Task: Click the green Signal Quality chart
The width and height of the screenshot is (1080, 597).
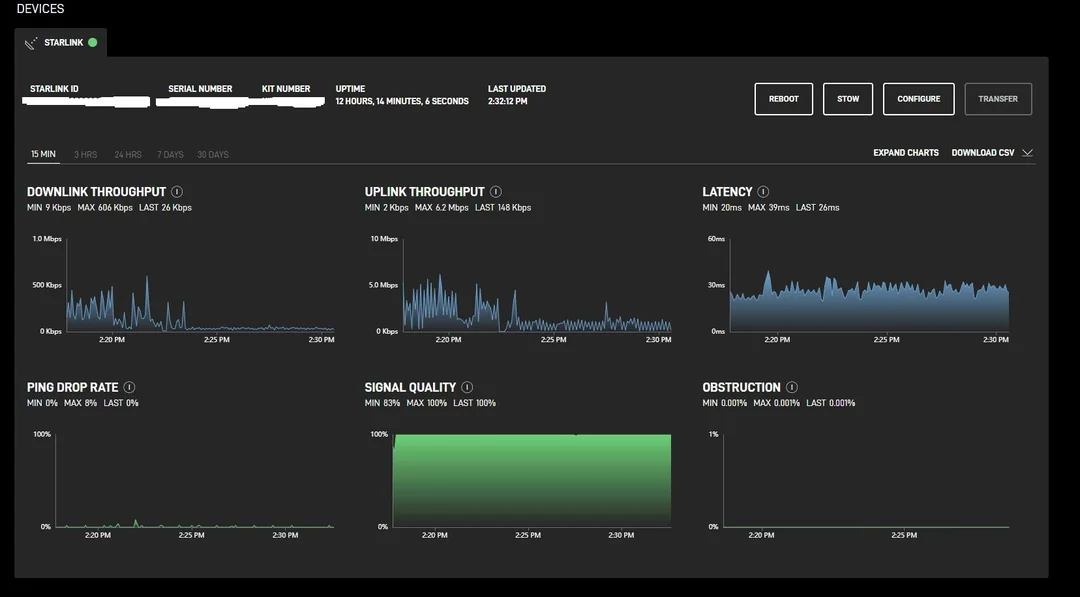Action: point(532,481)
